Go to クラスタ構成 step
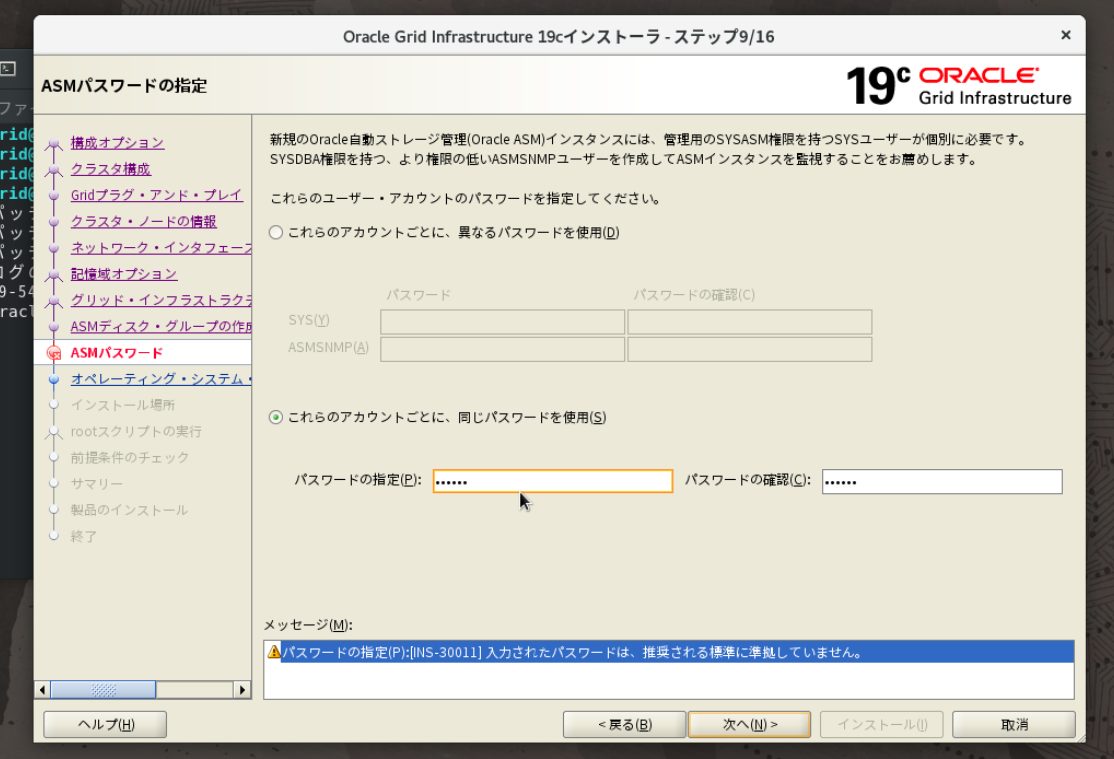The width and height of the screenshot is (1114, 759). click(x=111, y=169)
